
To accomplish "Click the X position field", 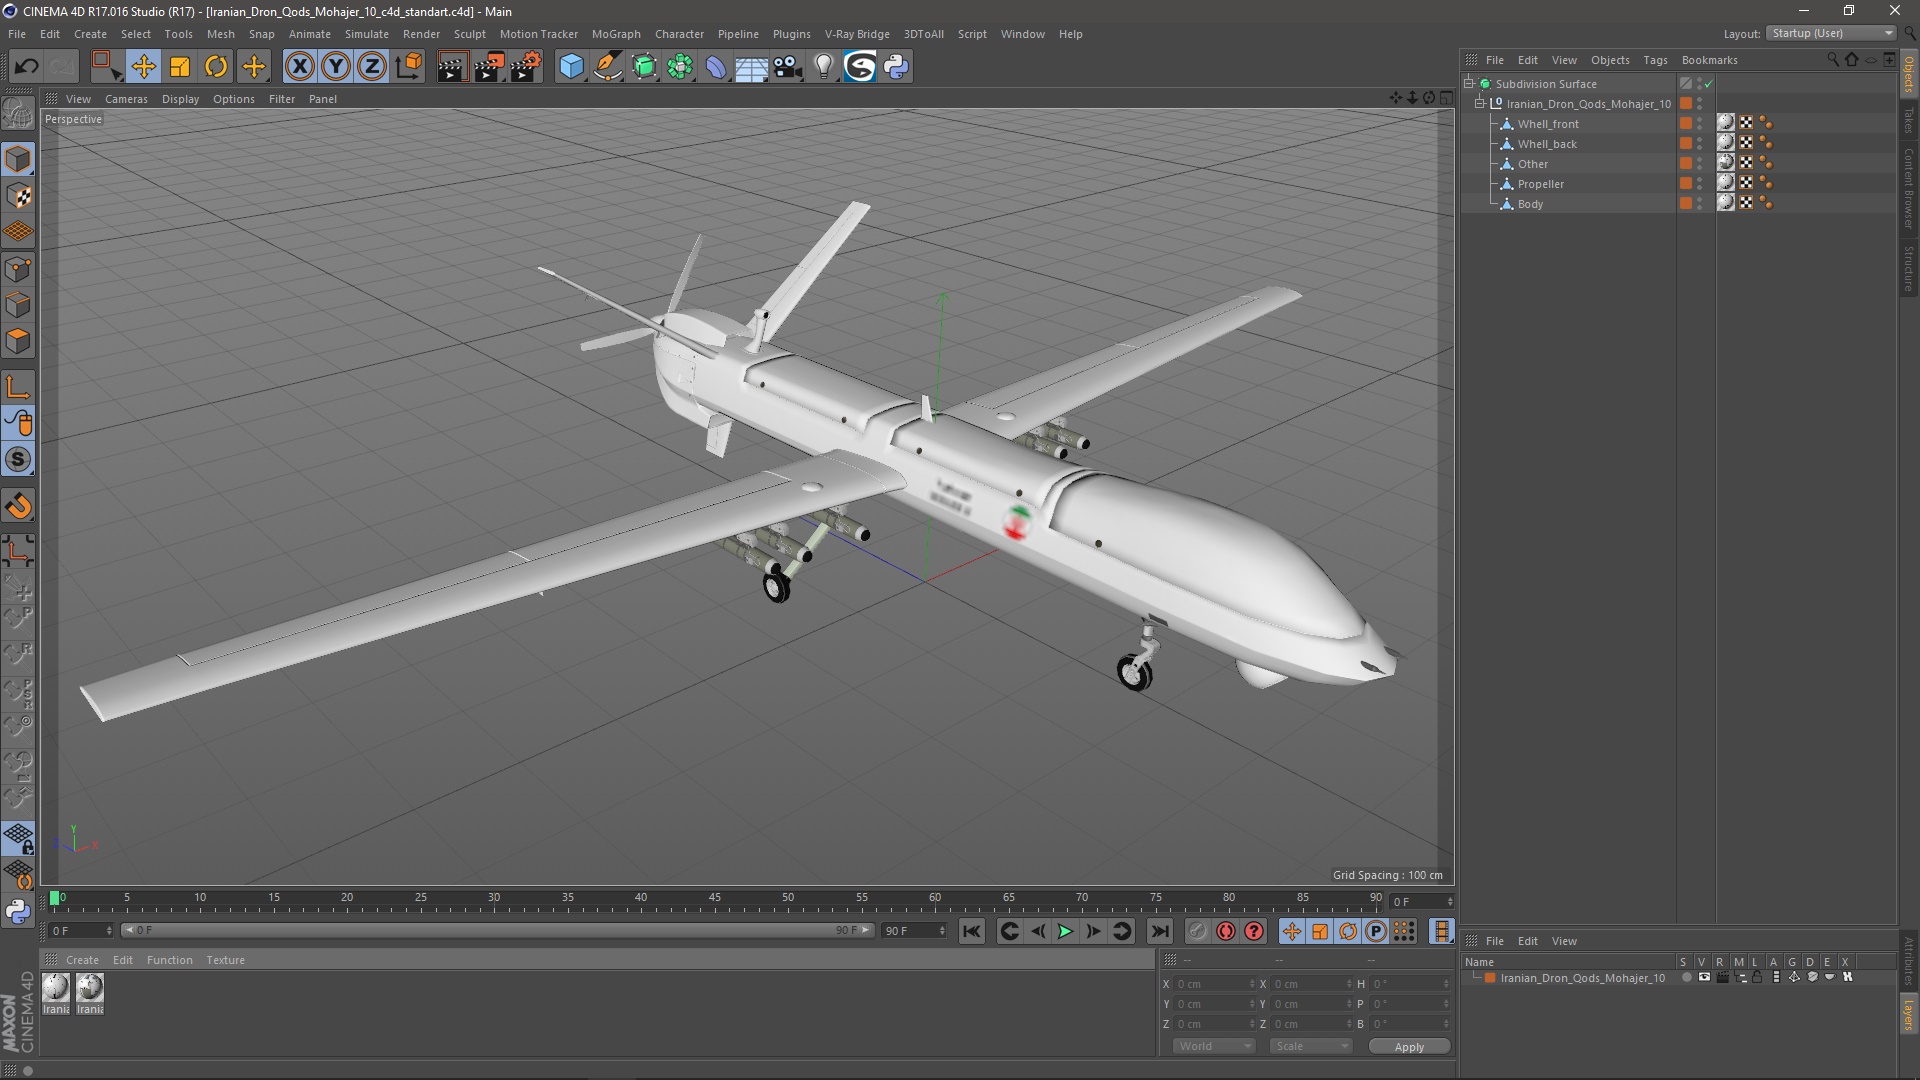I will point(1214,985).
